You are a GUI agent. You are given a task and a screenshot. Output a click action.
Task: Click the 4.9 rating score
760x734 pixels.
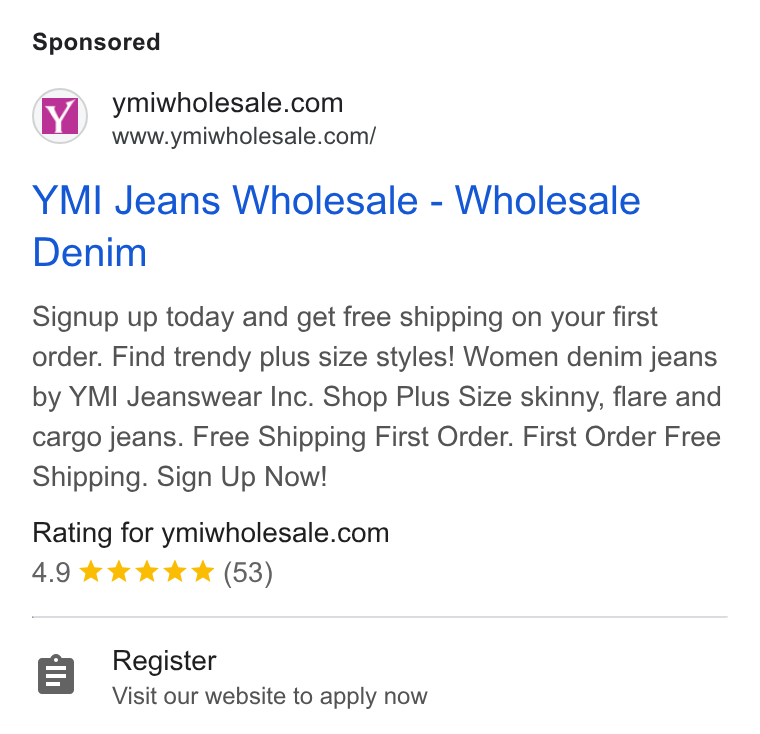tap(51, 573)
